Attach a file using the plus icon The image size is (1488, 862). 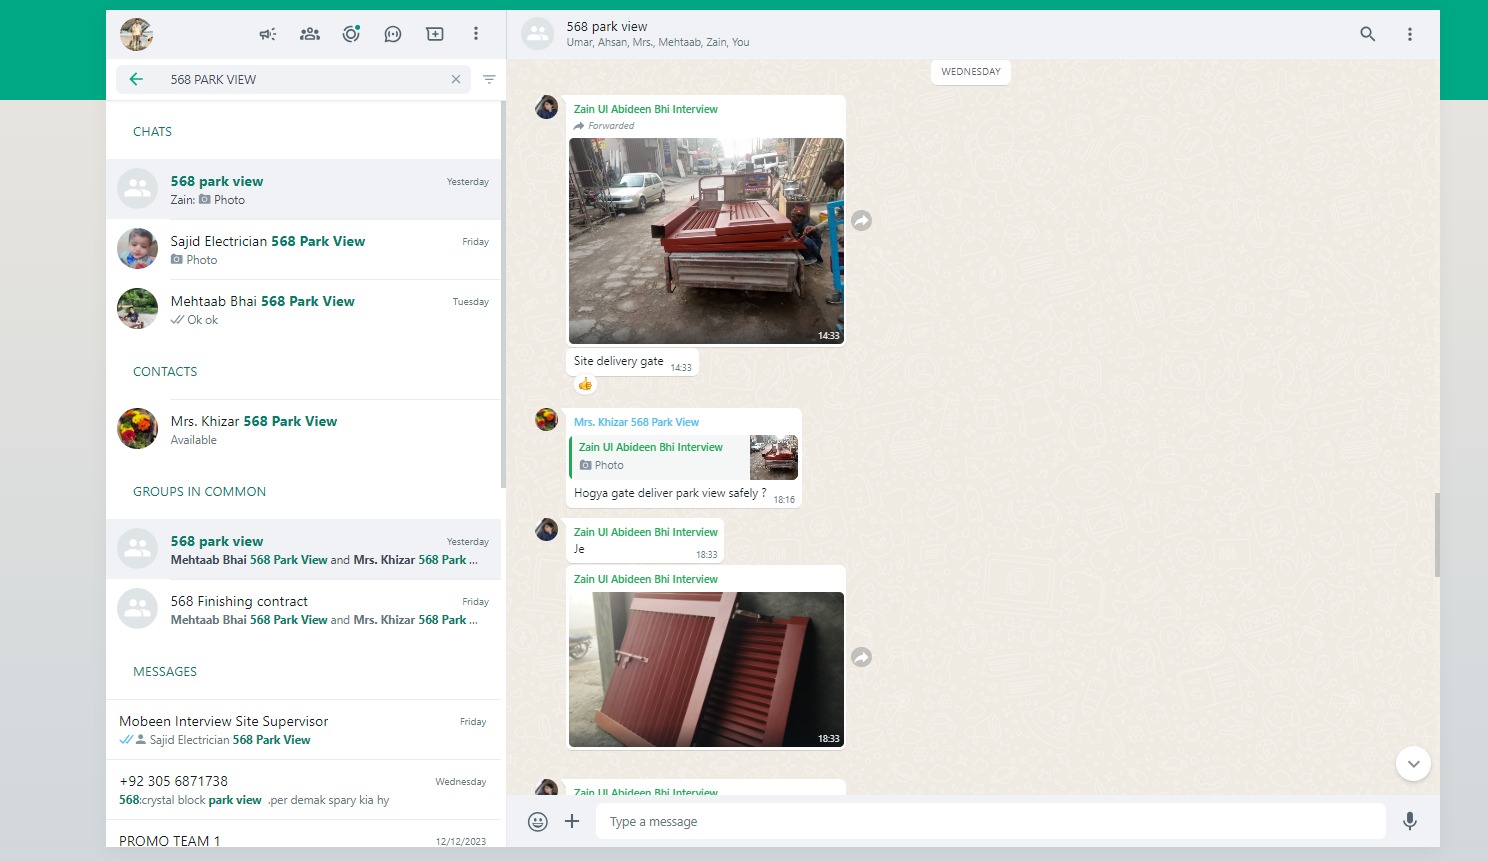click(572, 821)
